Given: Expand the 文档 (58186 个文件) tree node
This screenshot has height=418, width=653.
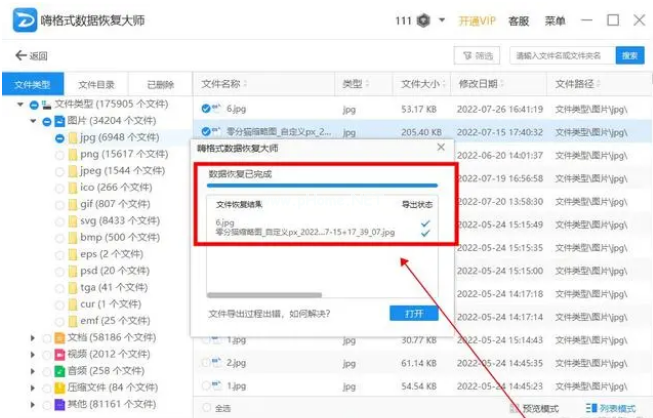Looking at the screenshot, I should pyautogui.click(x=34, y=338).
